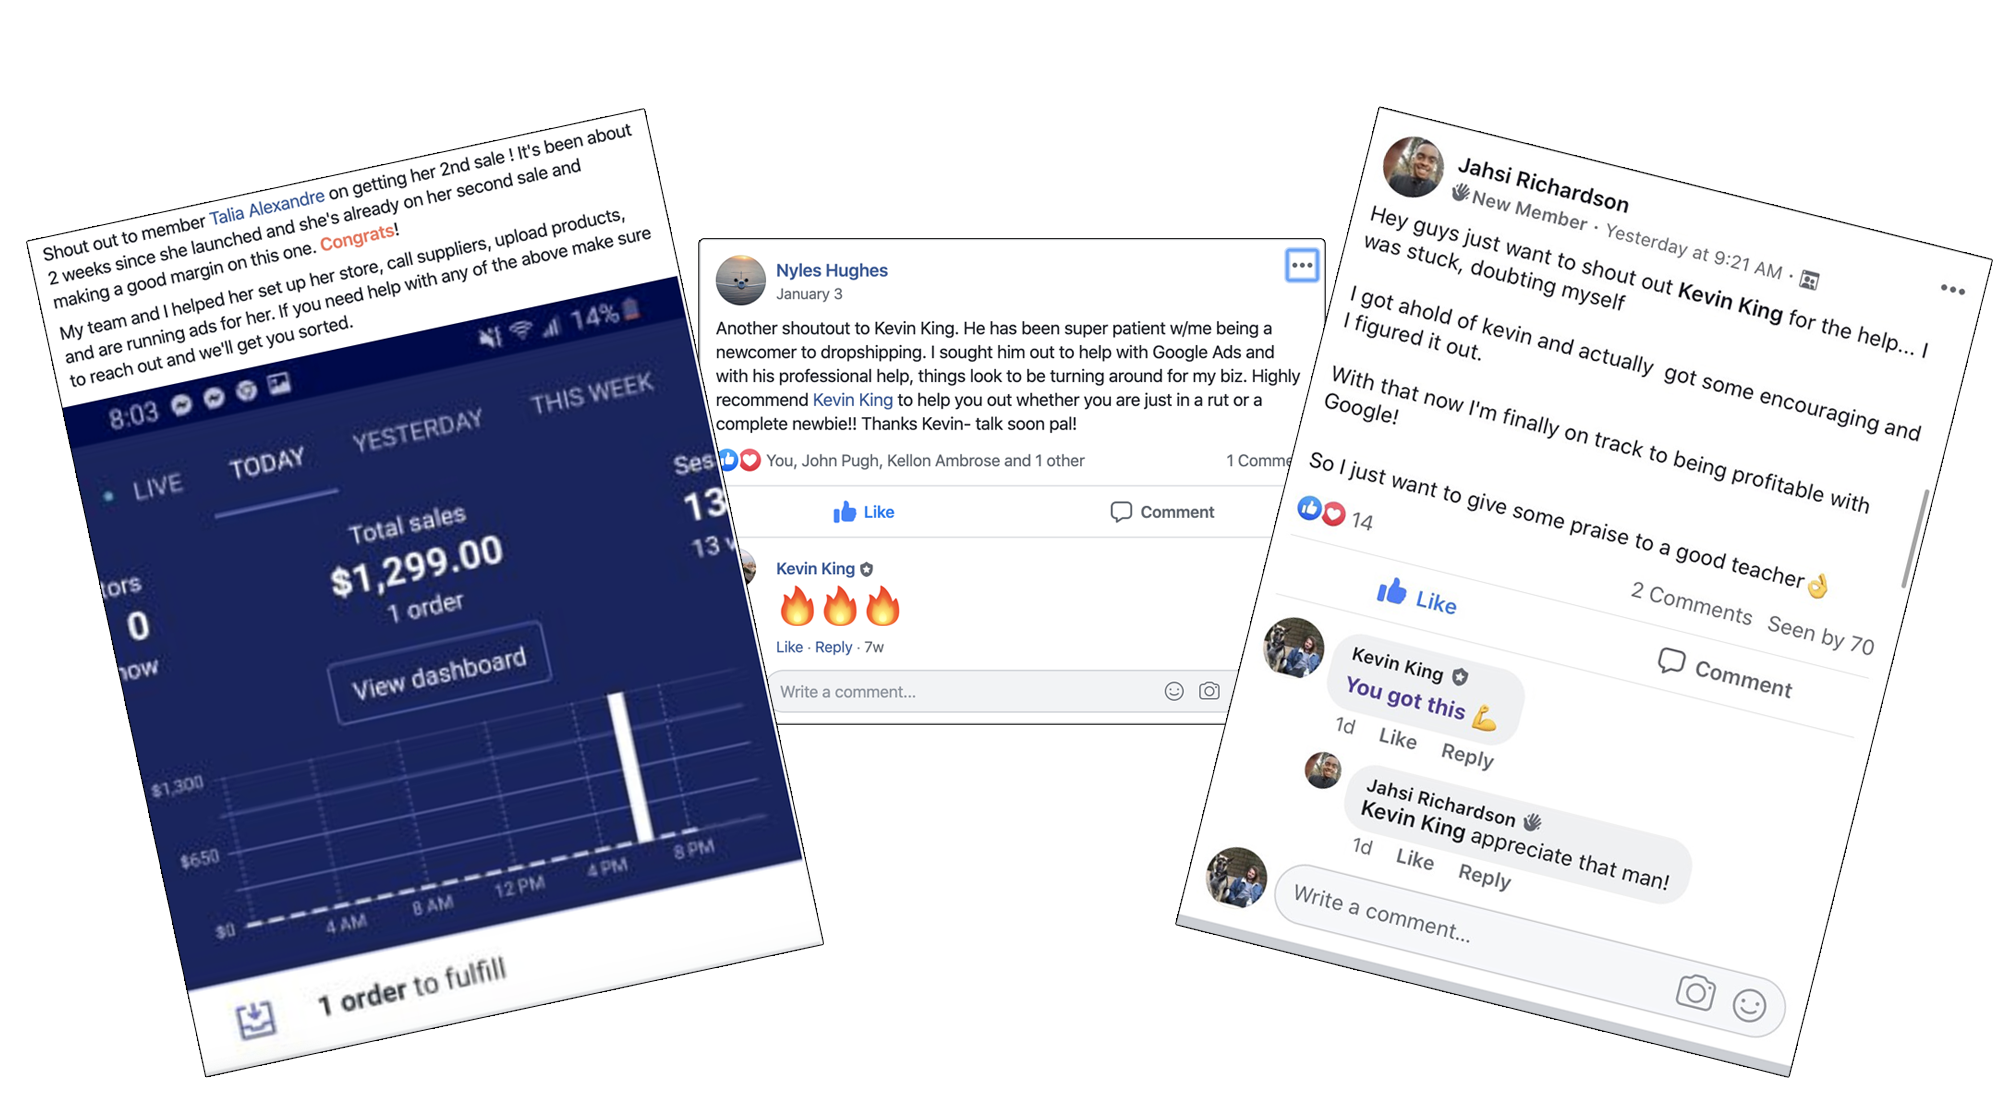Switch to the YESTERDAY tab
Screen dimensions: 2000x1100
tap(417, 431)
